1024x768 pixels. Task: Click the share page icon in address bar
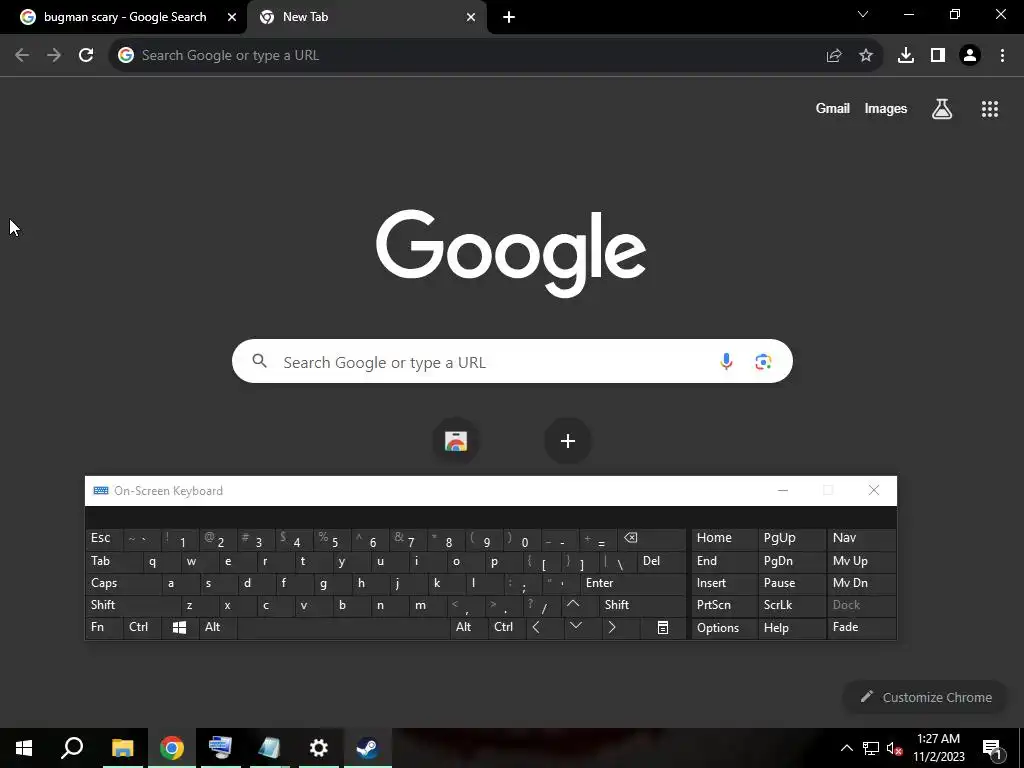click(833, 56)
